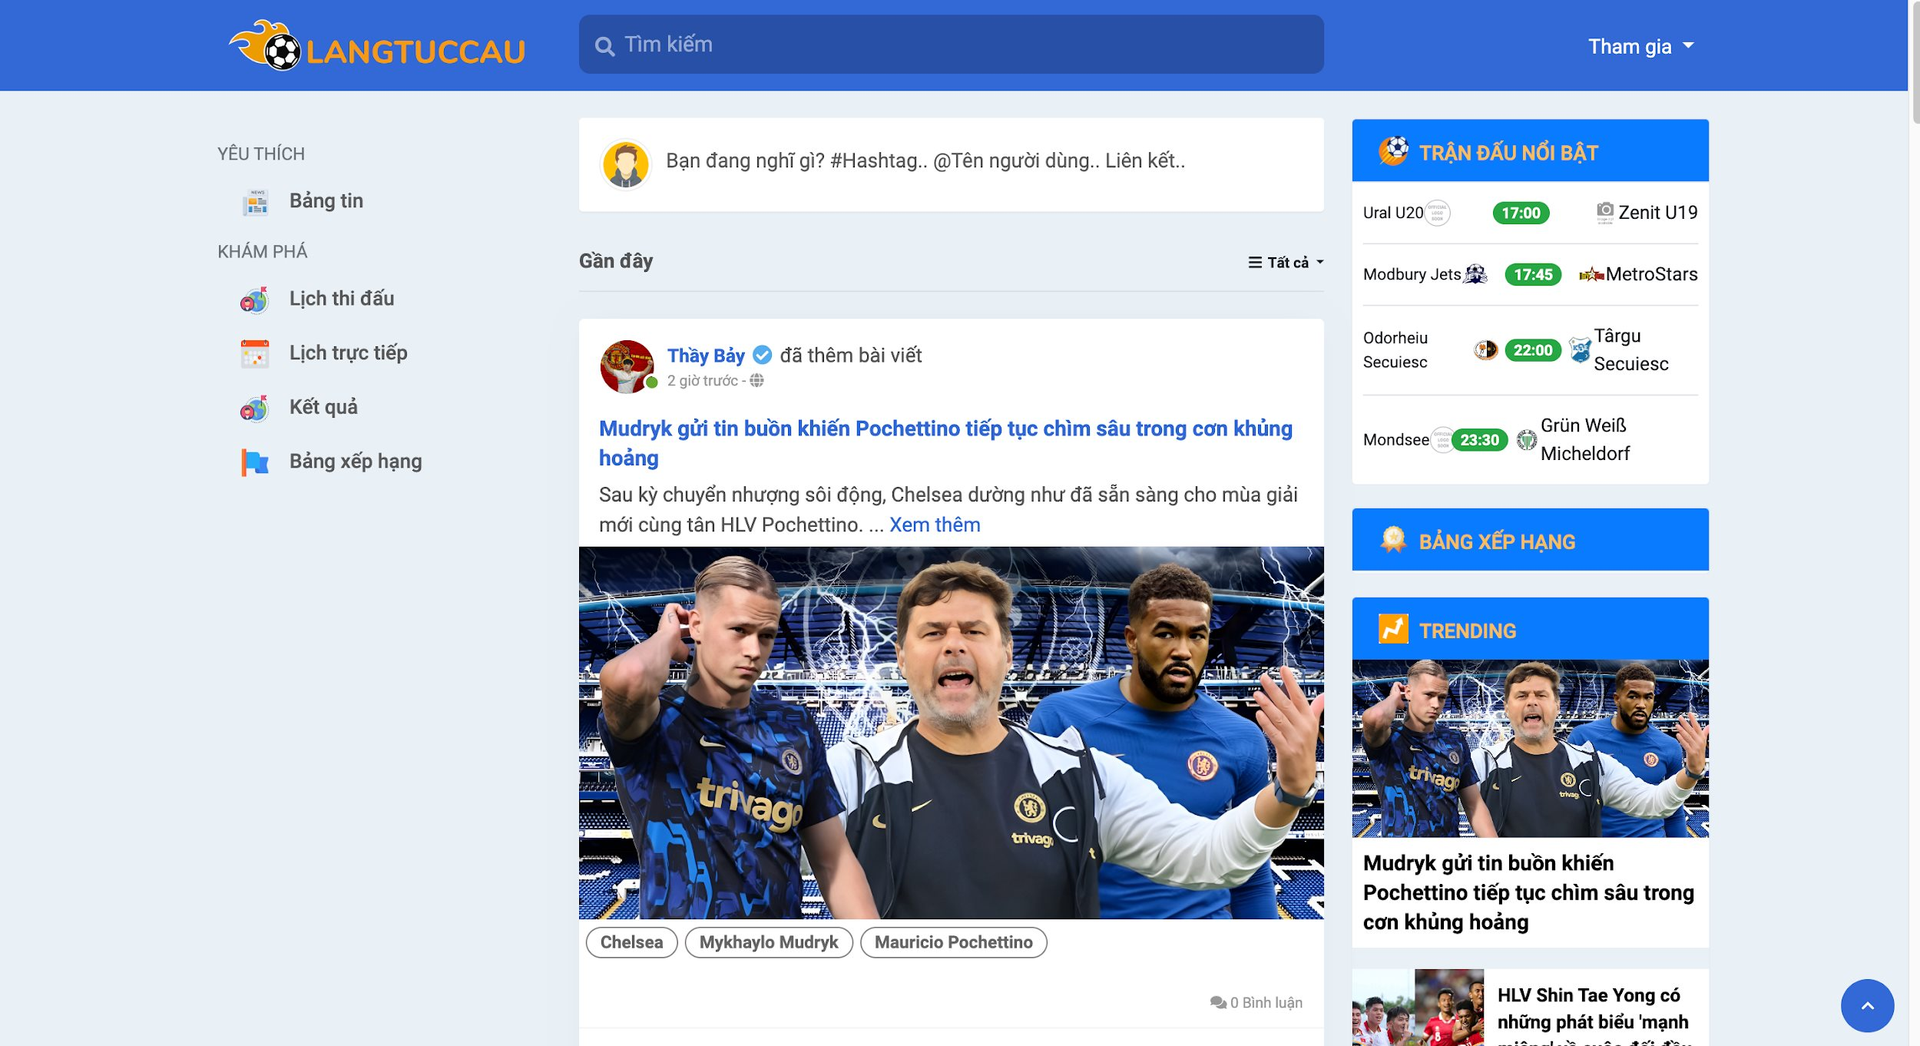The image size is (1920, 1046).
Task: Click the search magnifier icon
Action: pos(605,44)
